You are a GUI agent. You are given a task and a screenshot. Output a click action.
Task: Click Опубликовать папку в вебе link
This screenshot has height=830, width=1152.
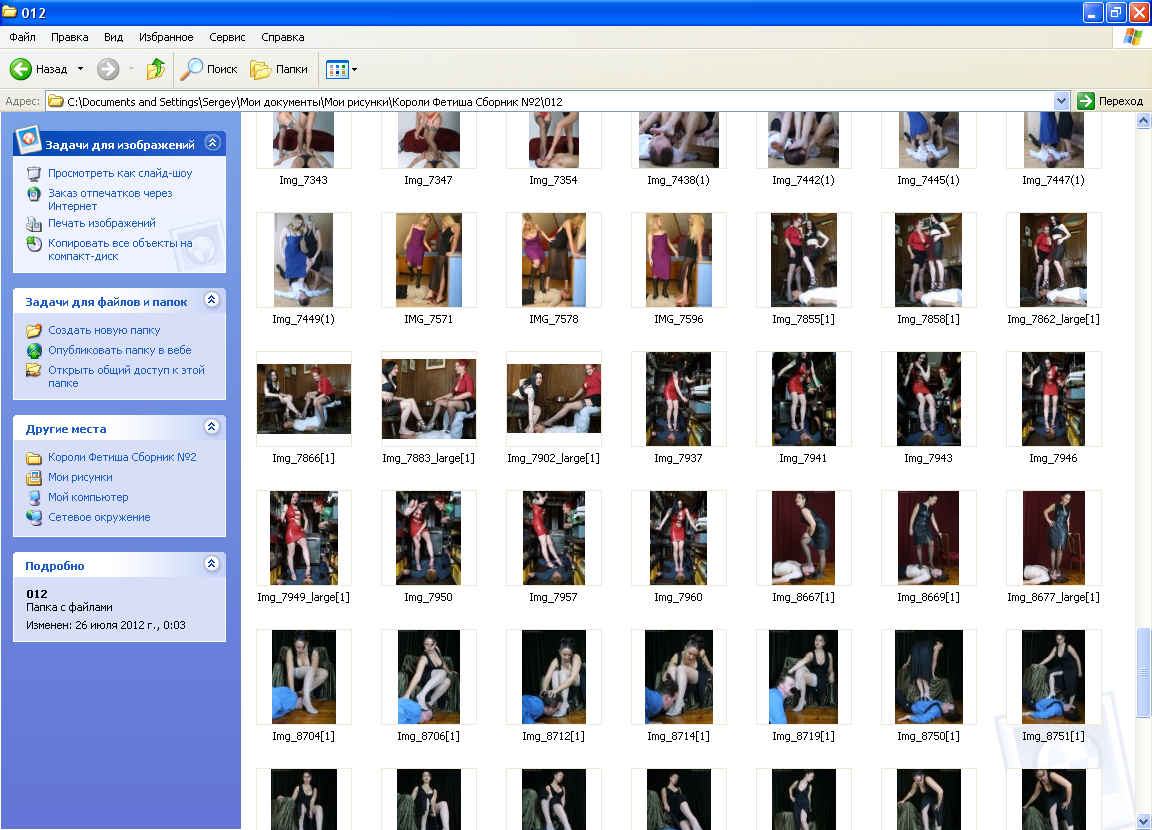pos(120,350)
